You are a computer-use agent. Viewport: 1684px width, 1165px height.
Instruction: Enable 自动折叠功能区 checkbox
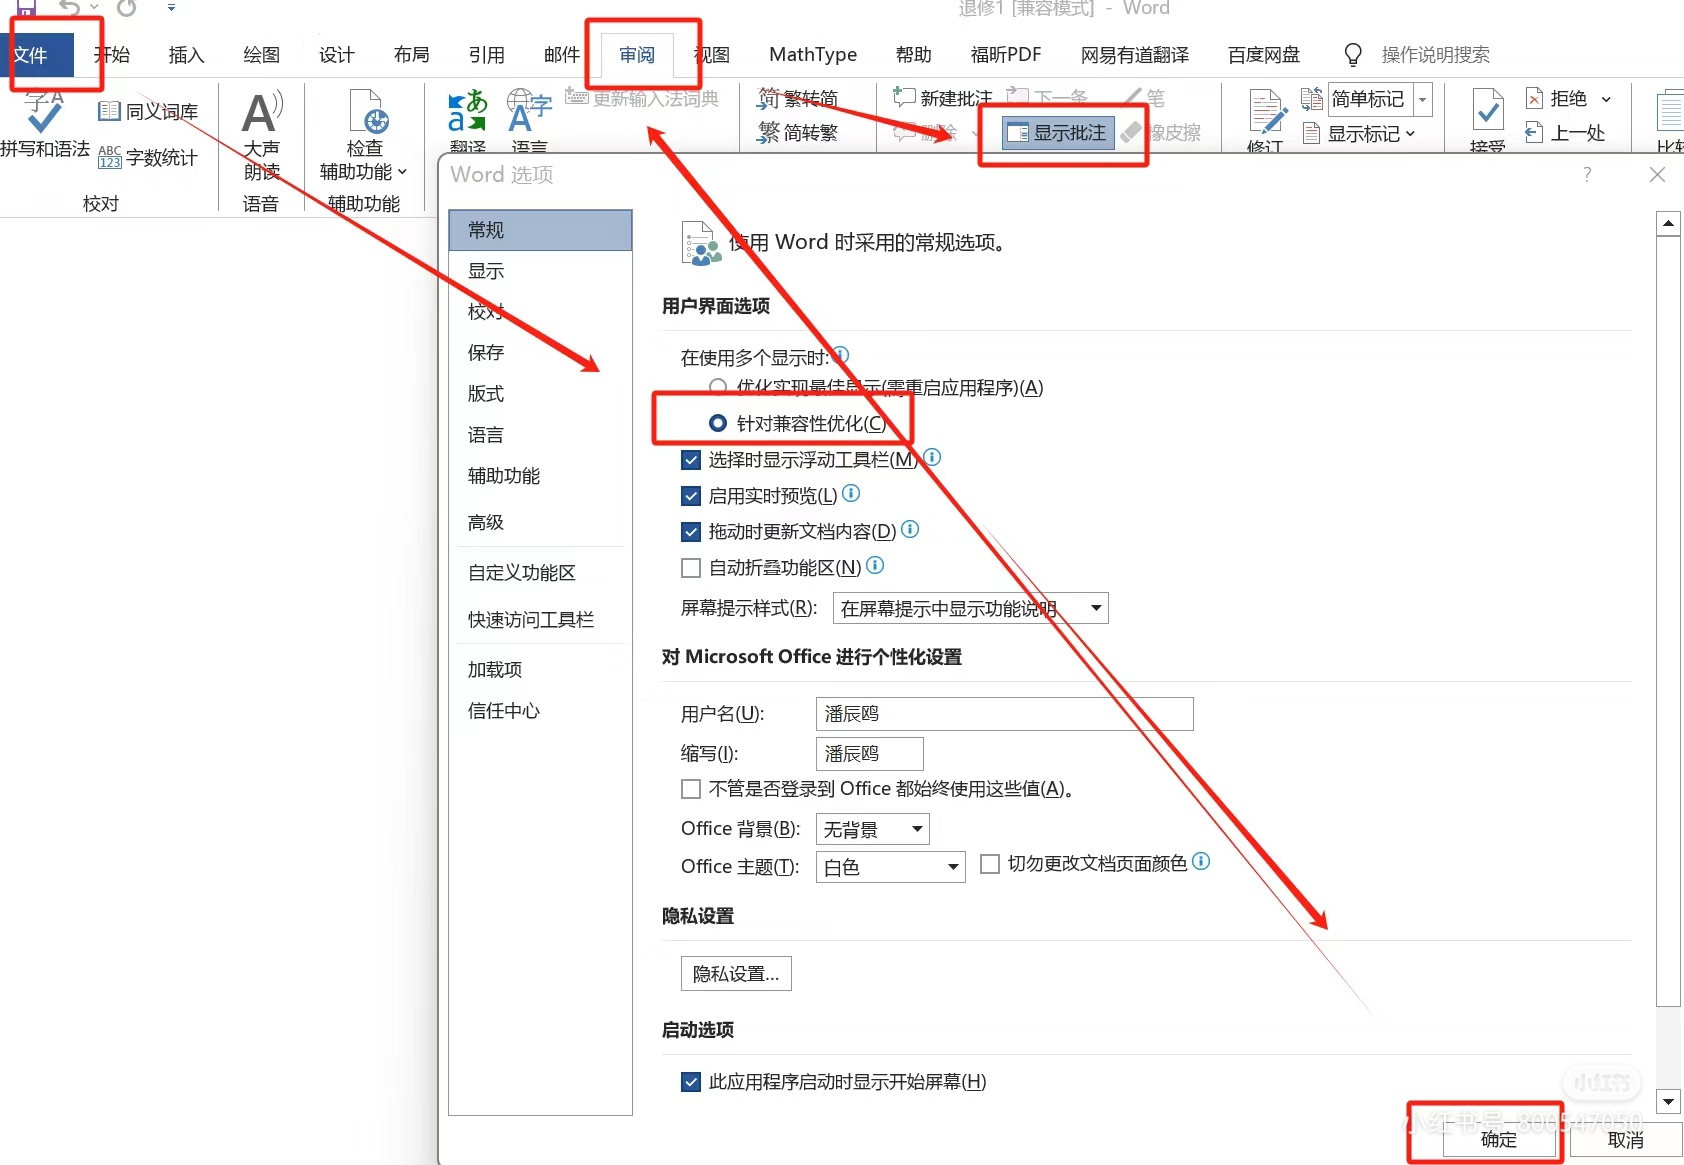coord(691,568)
